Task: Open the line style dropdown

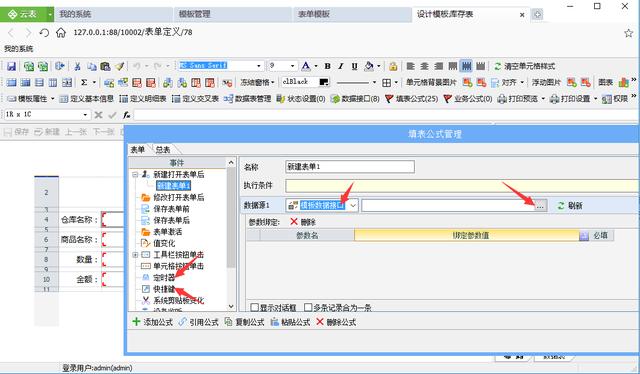Action: pos(374,82)
